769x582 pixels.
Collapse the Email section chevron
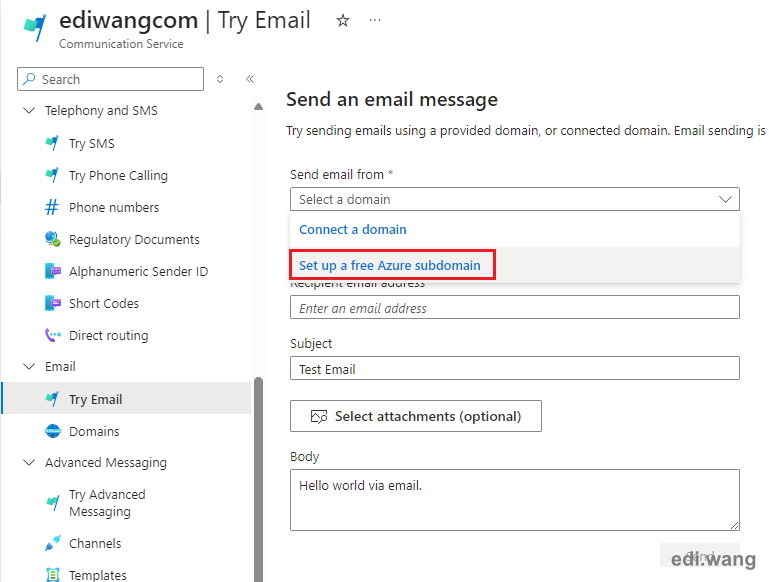(x=29, y=366)
